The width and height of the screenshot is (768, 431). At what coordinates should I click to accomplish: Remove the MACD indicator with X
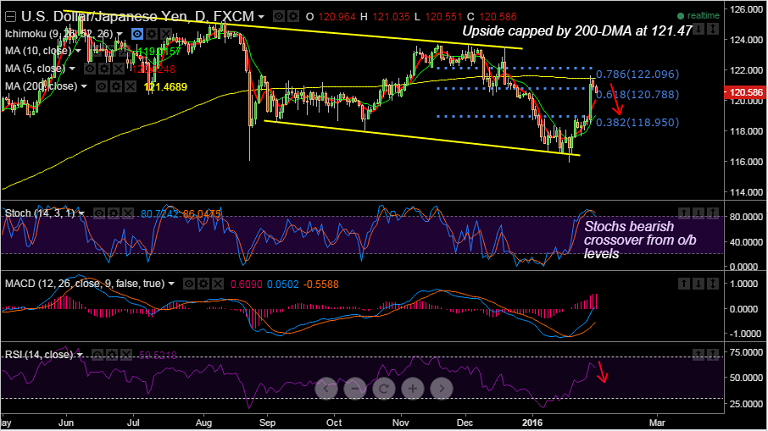[x=217, y=284]
